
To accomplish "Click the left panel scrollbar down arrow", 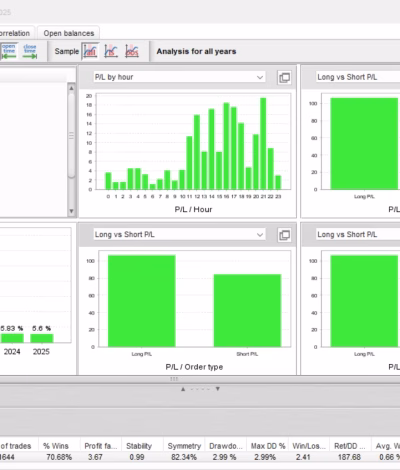I will [71, 211].
